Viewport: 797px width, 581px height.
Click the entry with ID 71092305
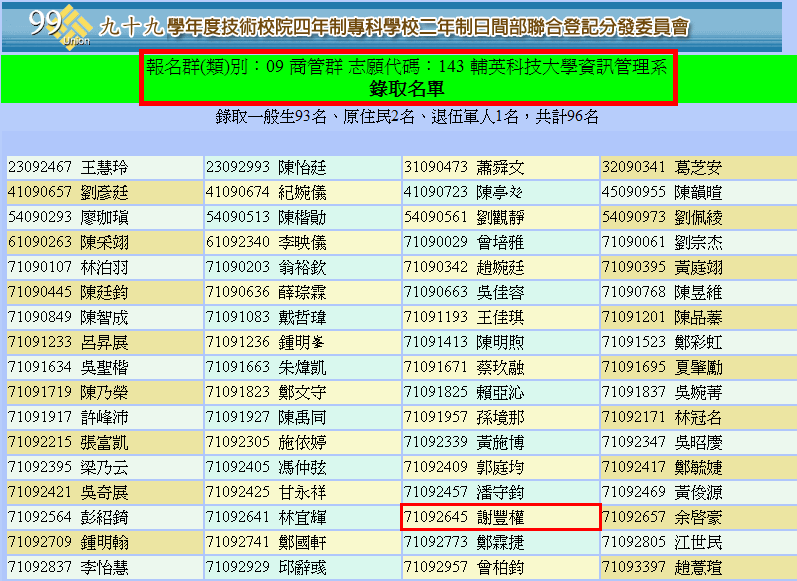tap(302, 442)
